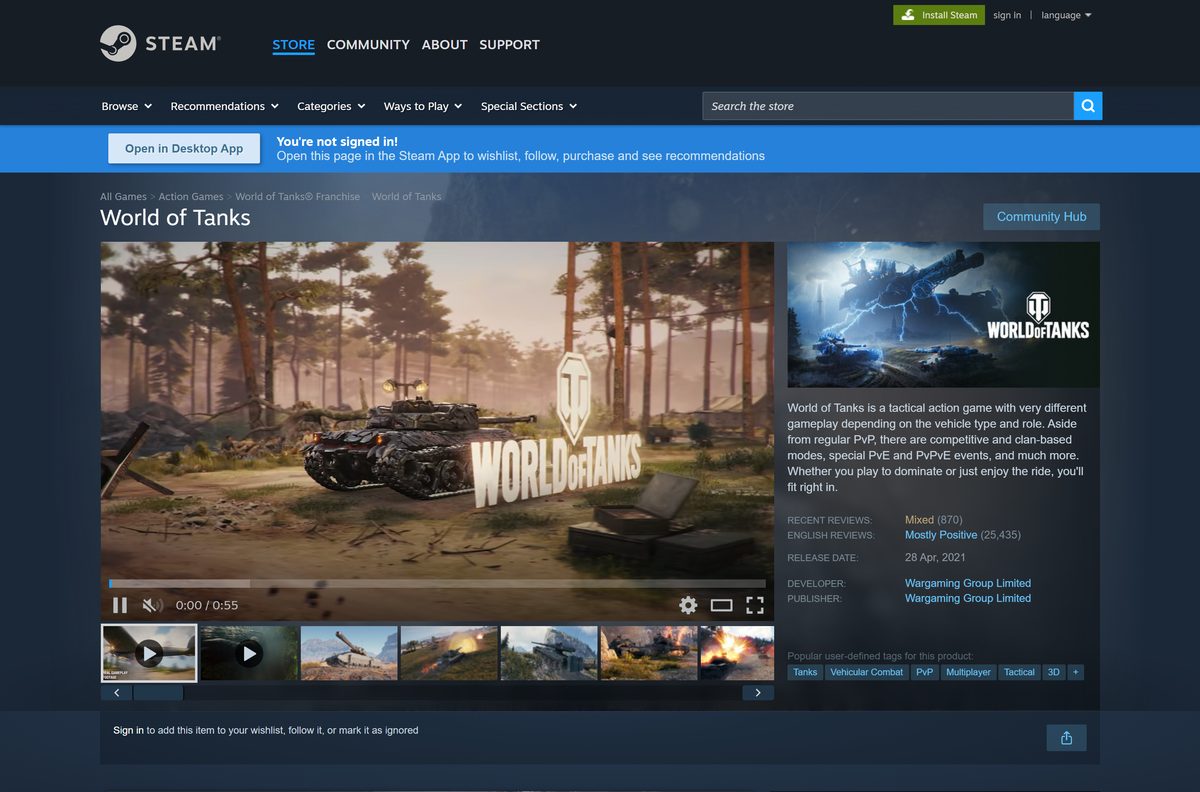Open the Recommendations dropdown
The height and width of the screenshot is (792, 1200).
225,106
